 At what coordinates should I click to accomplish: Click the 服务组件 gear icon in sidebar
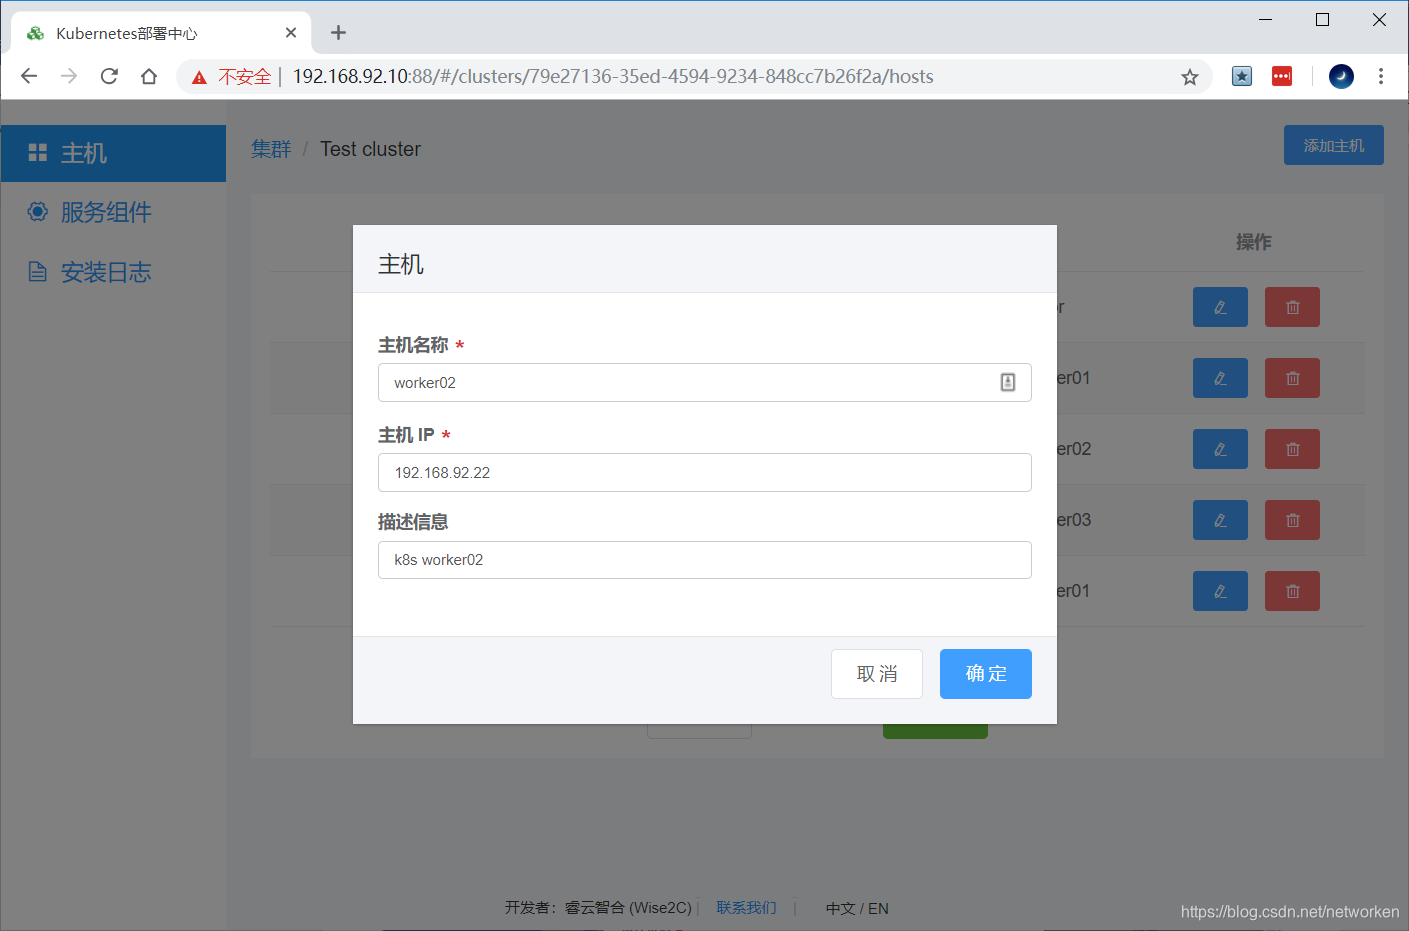pos(38,212)
